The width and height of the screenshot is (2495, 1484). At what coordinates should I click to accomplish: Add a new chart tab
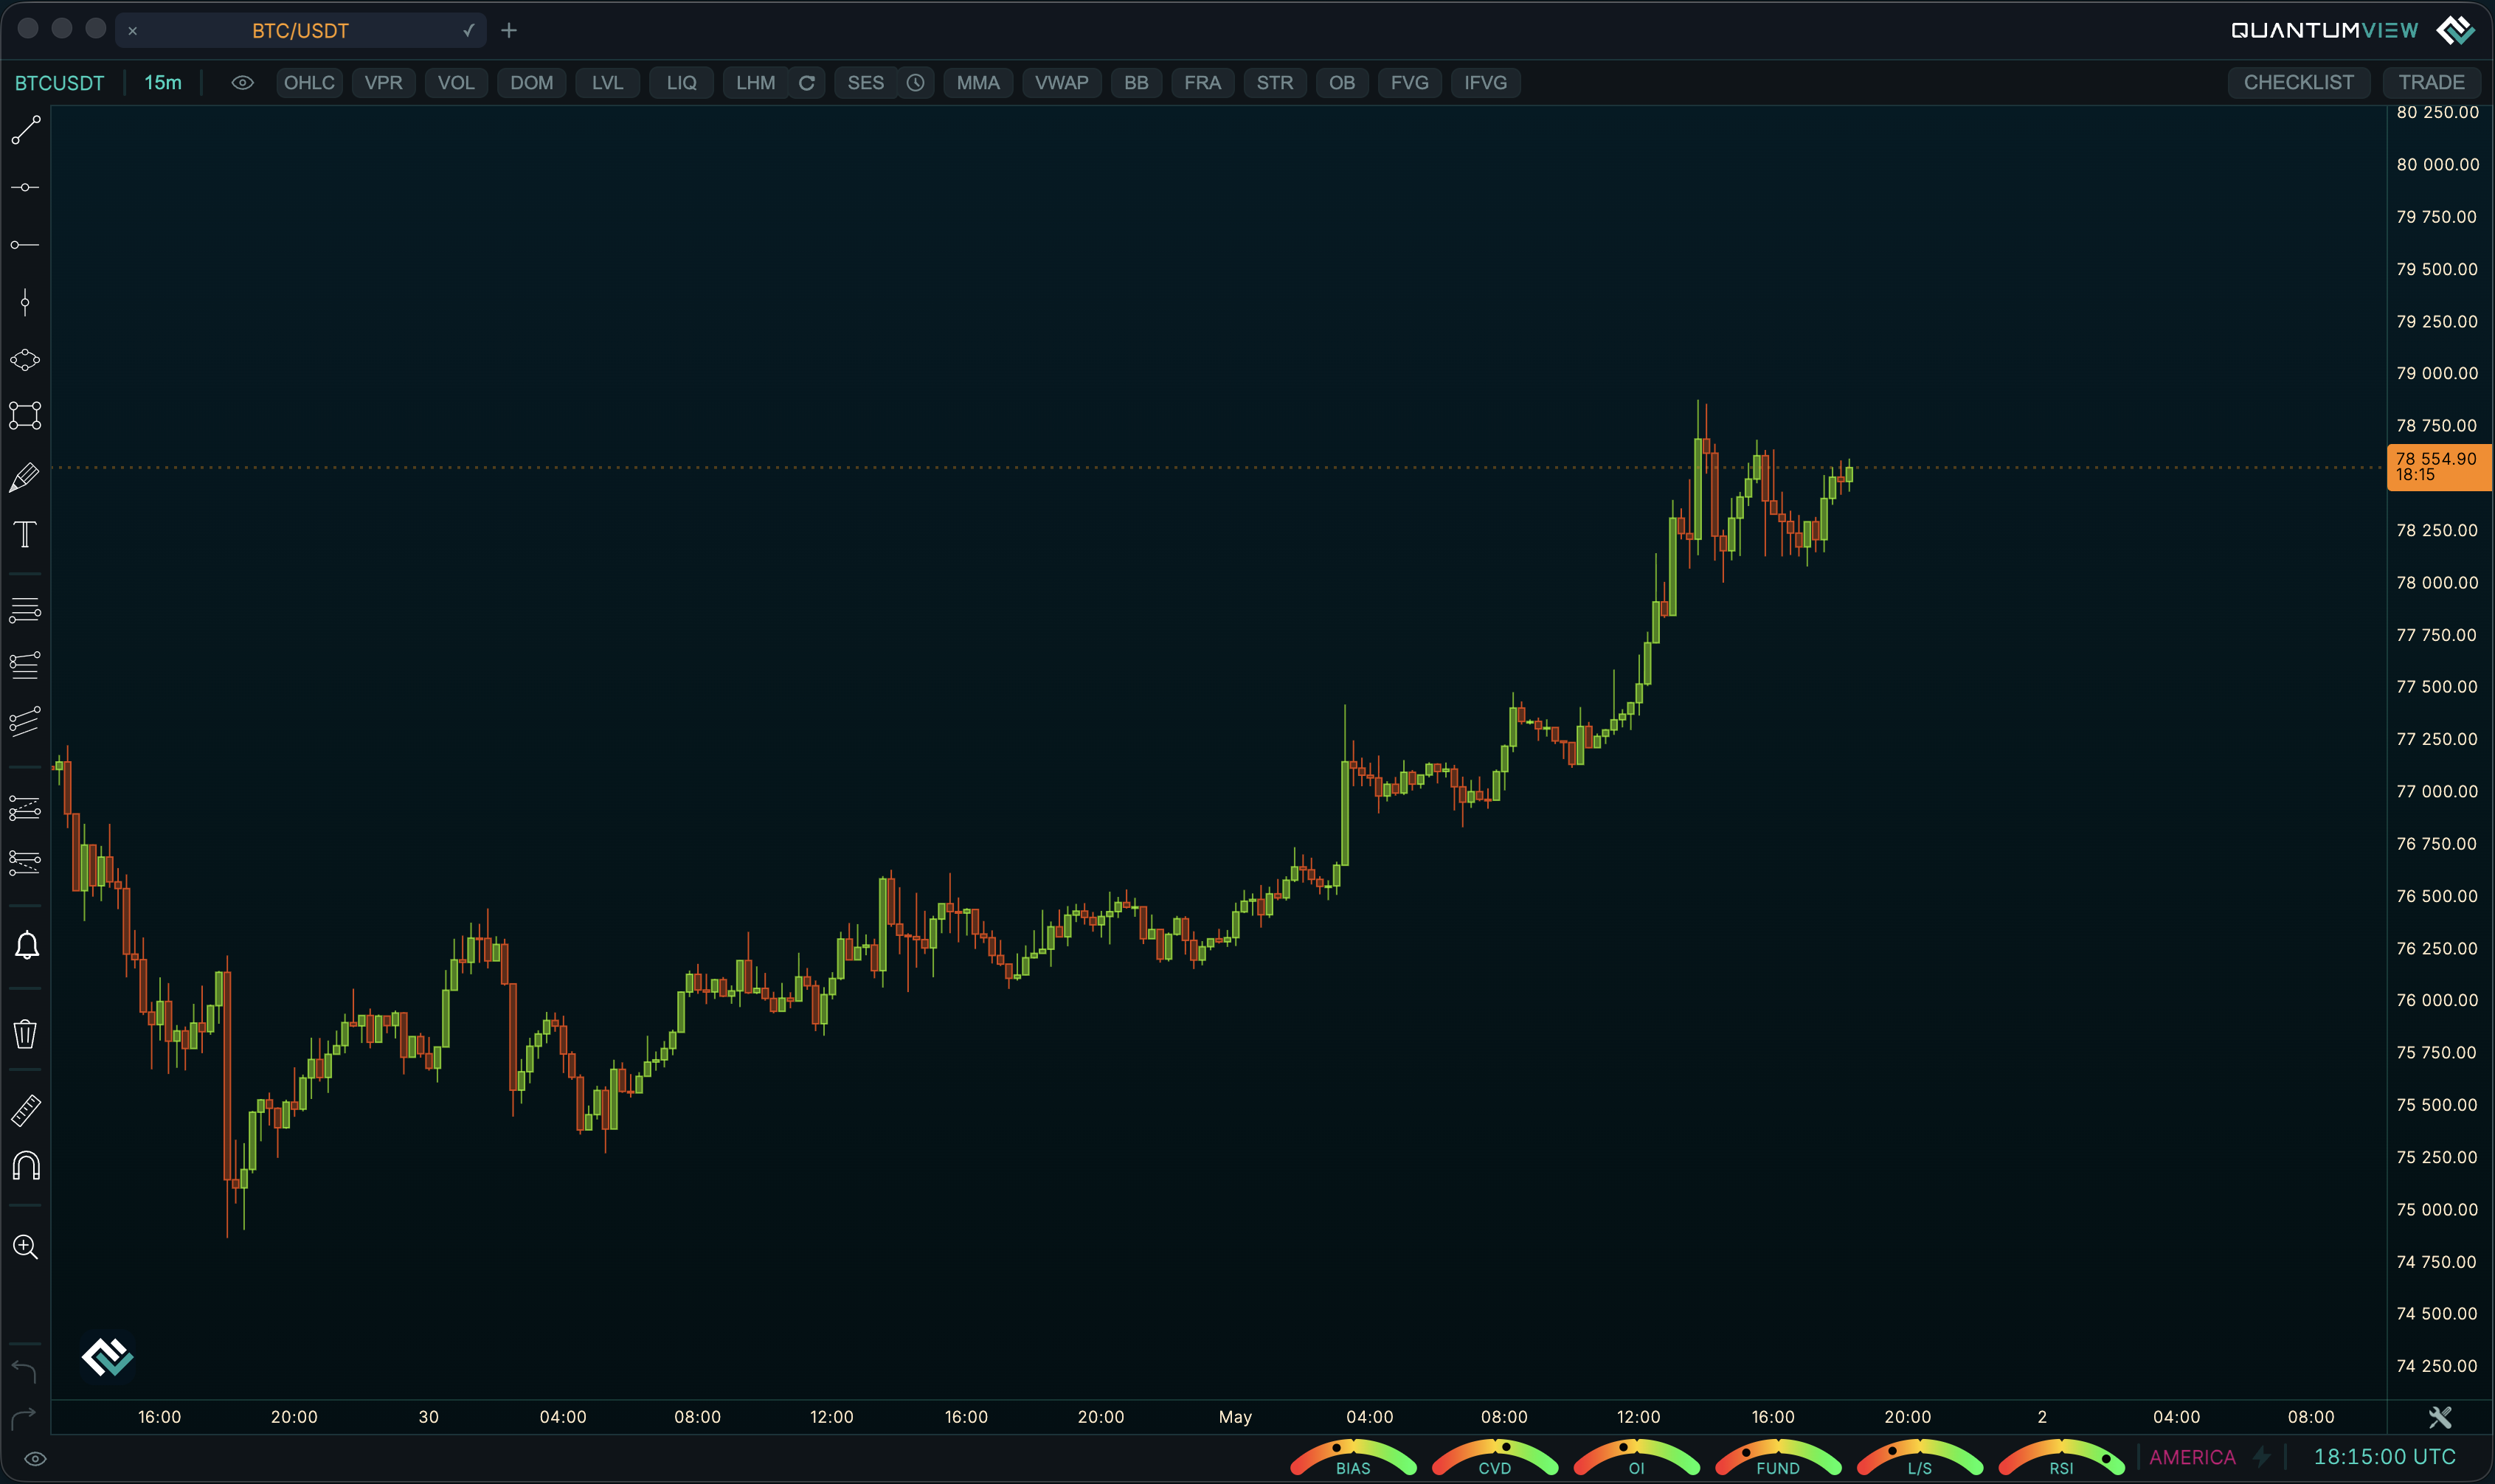click(509, 31)
